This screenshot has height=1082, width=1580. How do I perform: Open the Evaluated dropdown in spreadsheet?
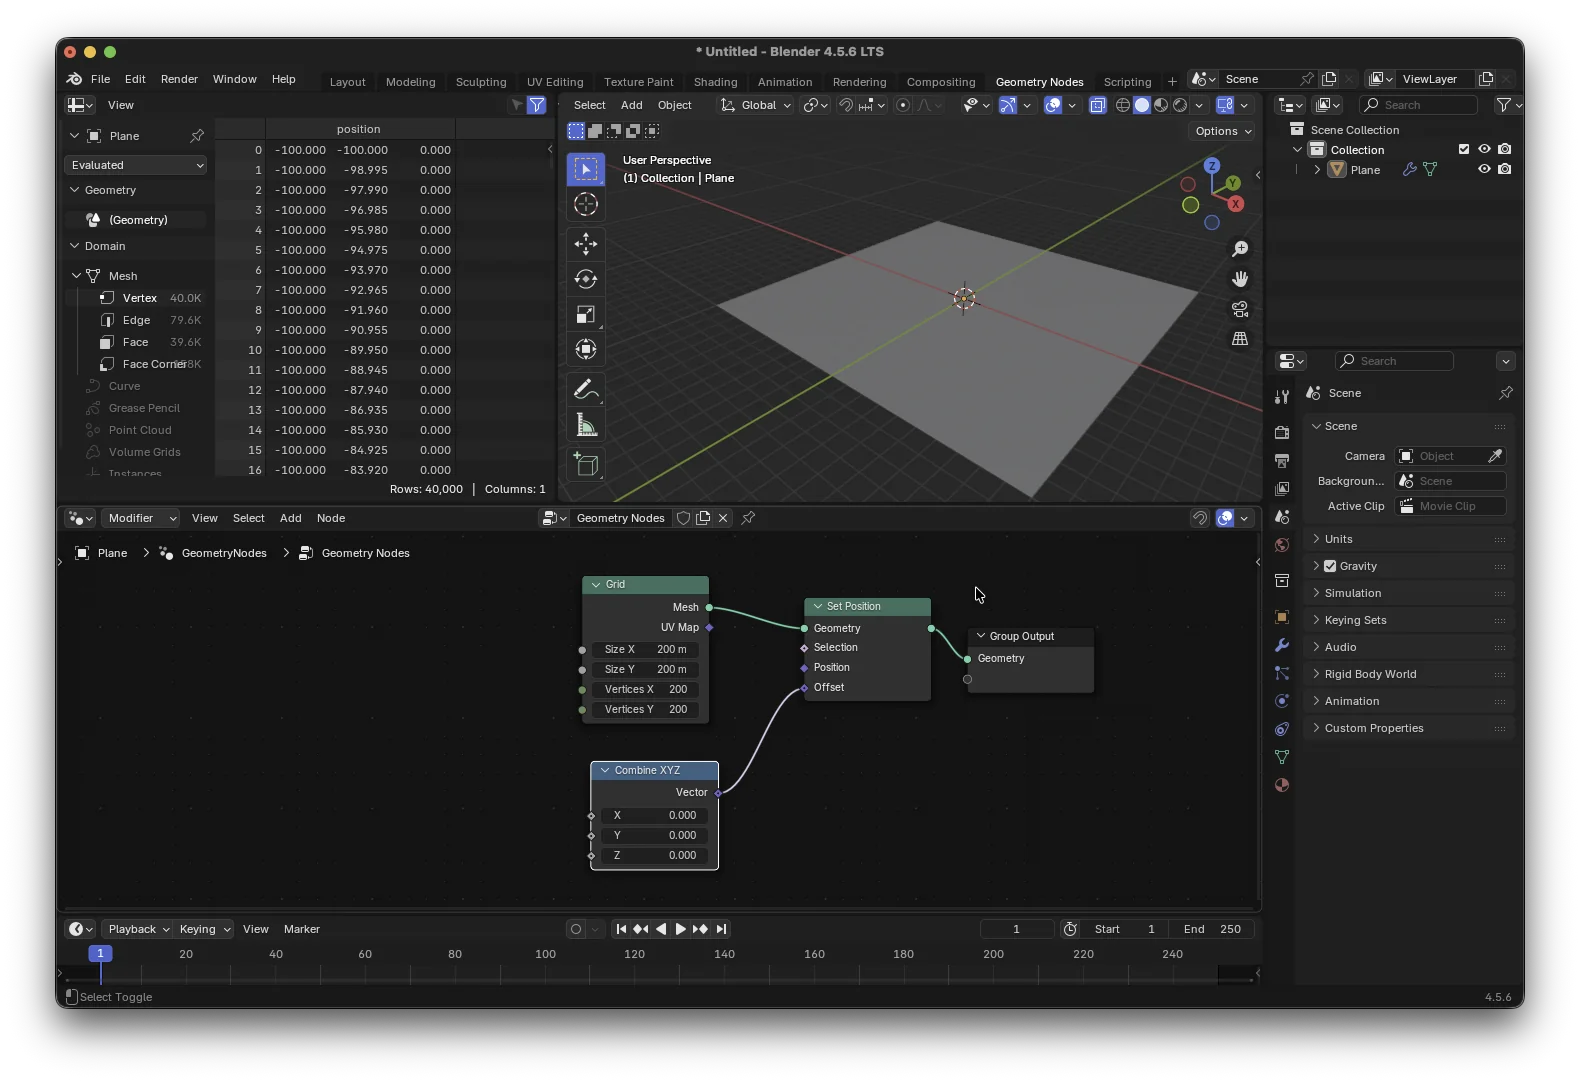point(136,165)
